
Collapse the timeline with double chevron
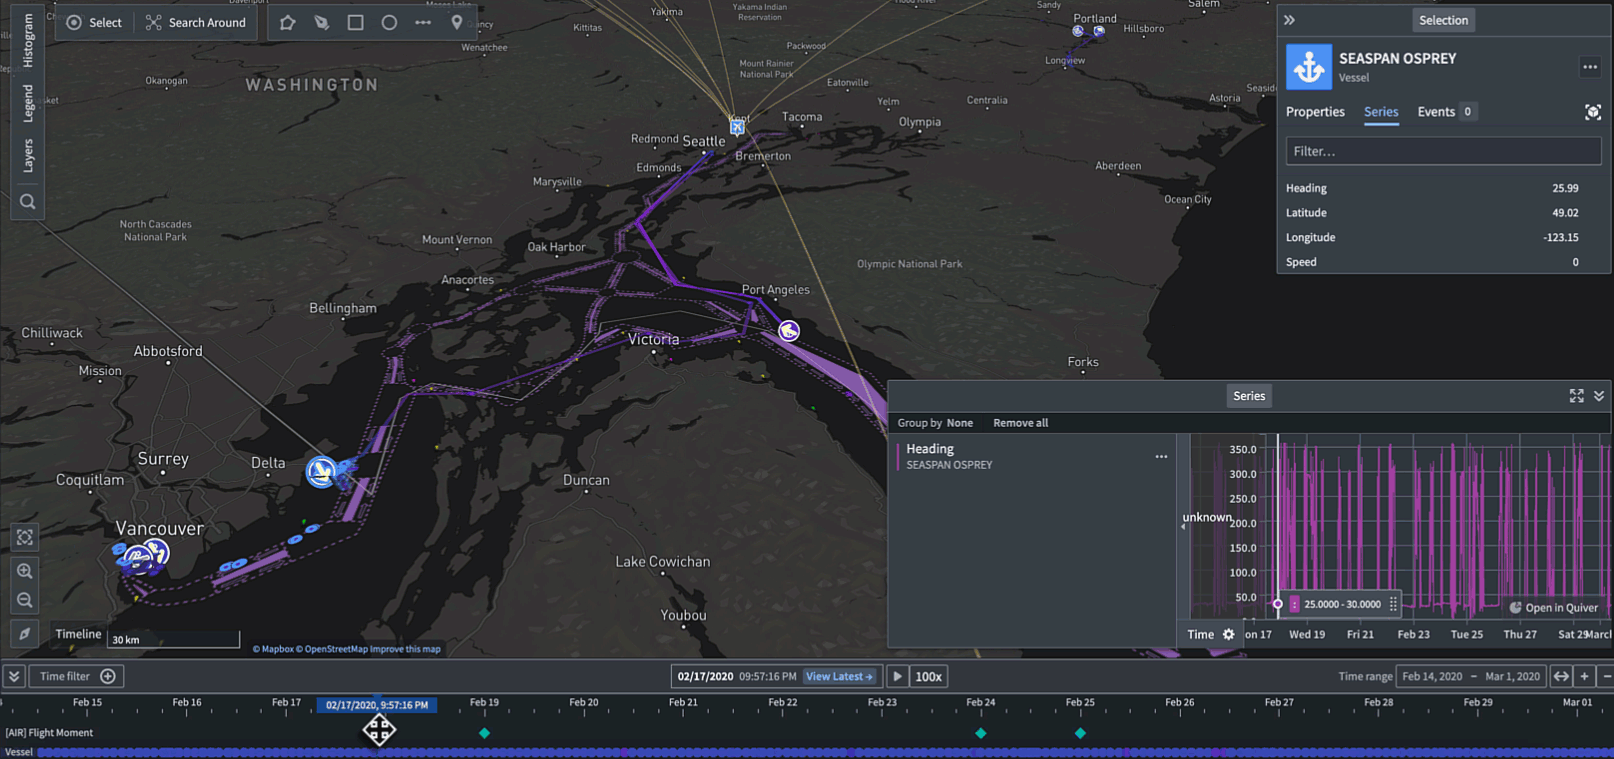(x=14, y=676)
